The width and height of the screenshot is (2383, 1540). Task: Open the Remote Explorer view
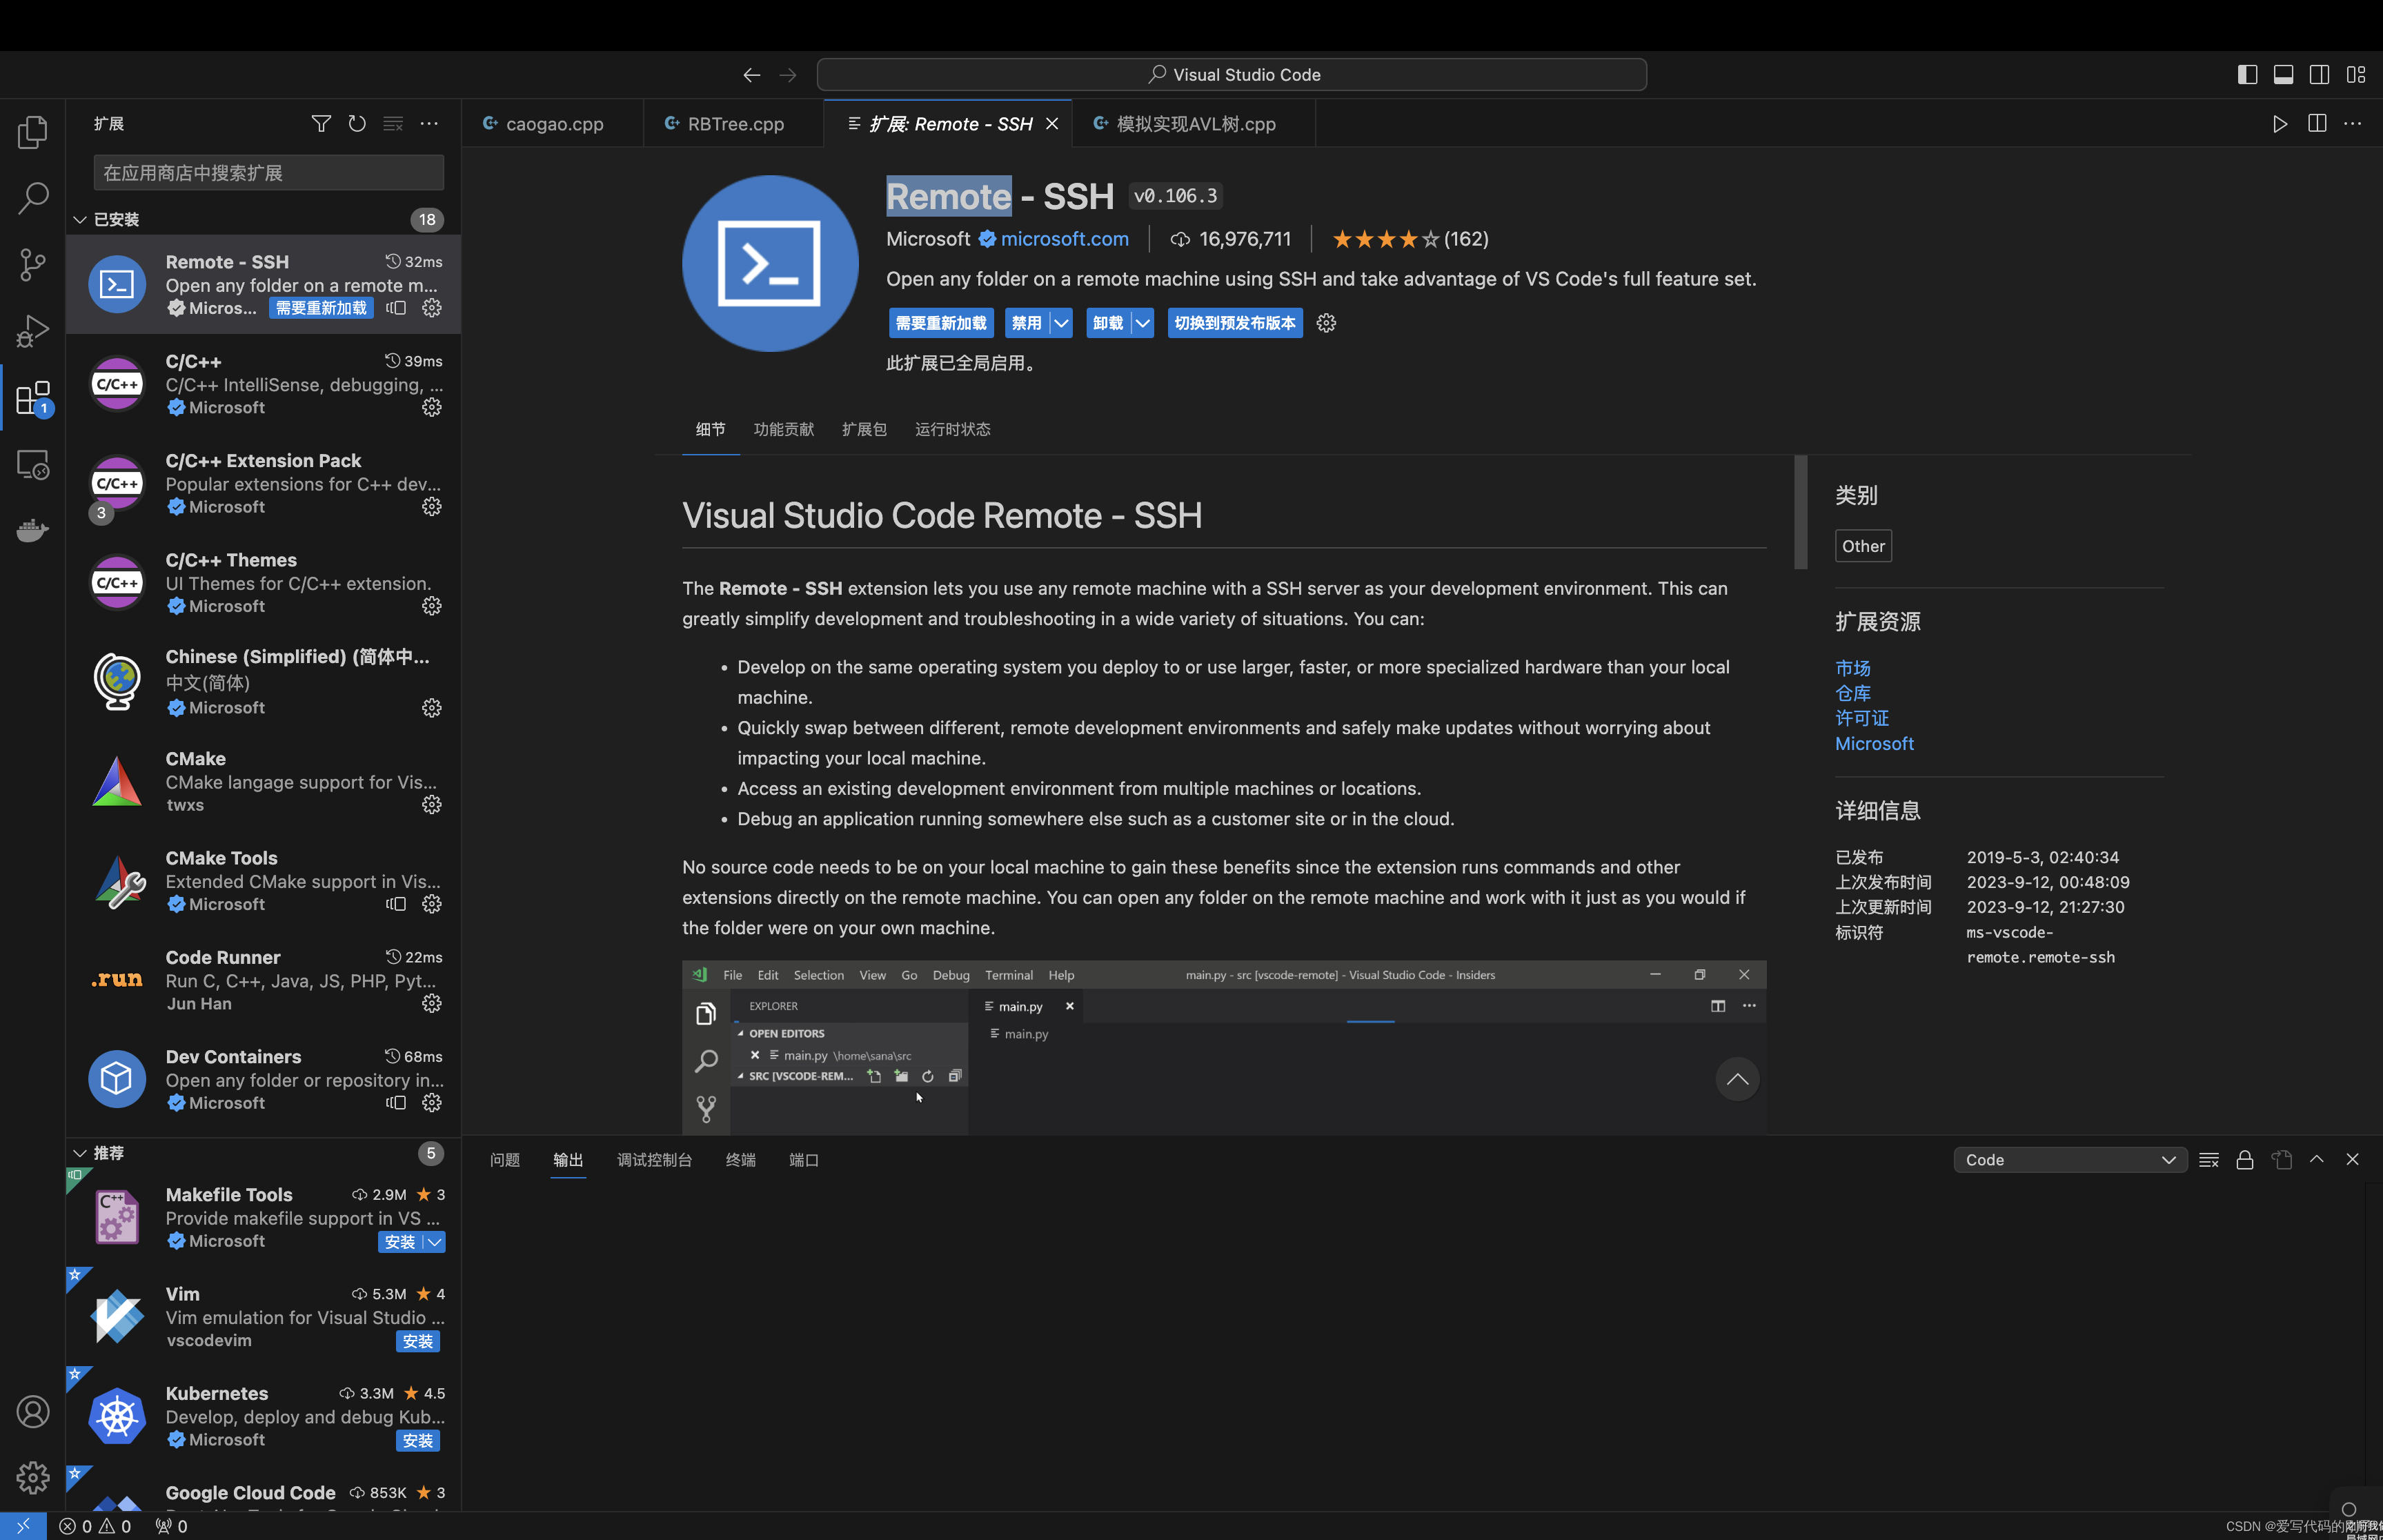pyautogui.click(x=32, y=465)
